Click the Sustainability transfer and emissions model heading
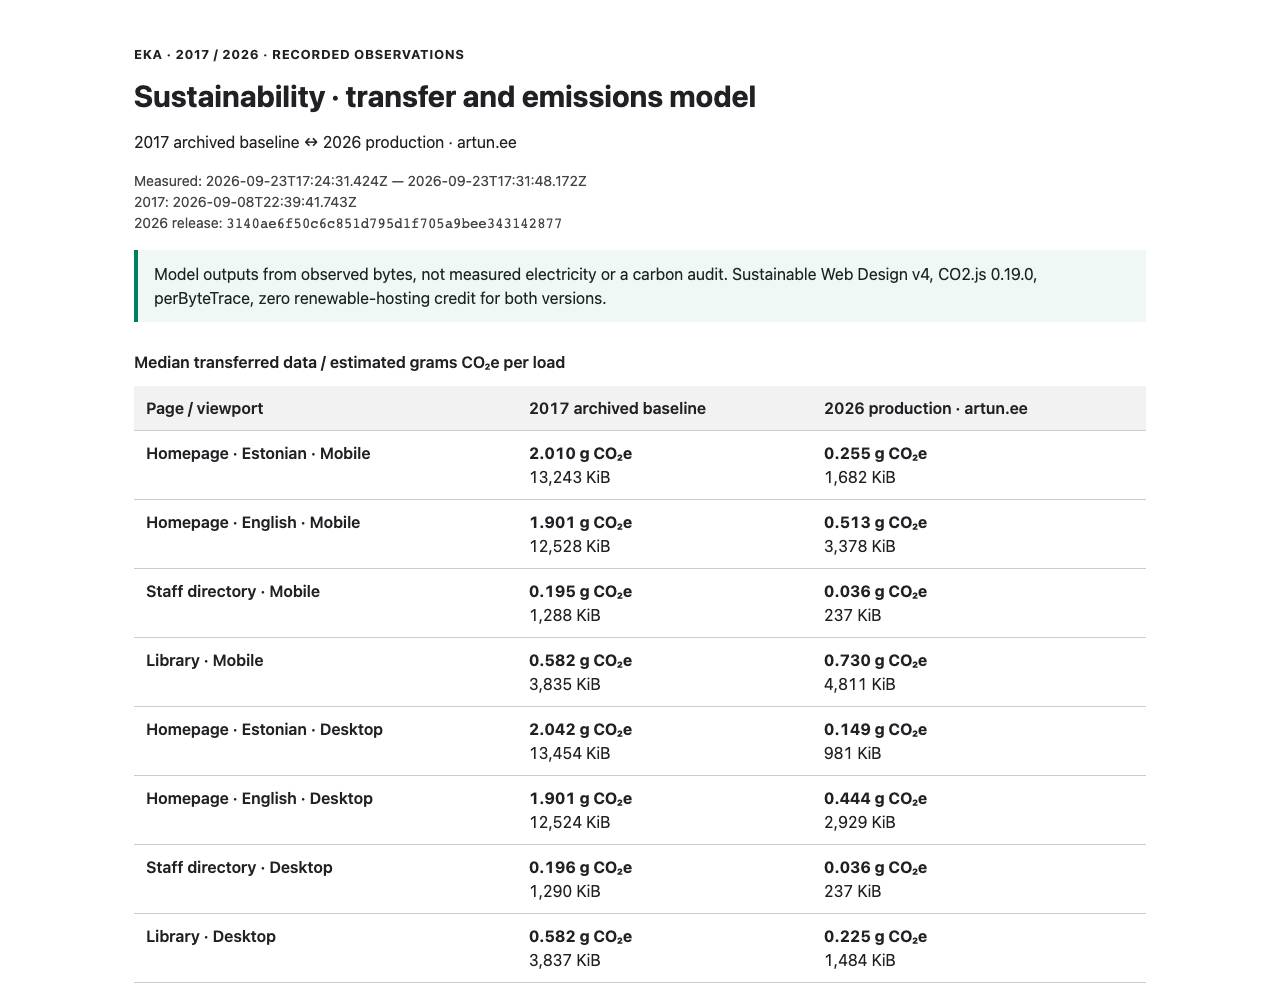The height and width of the screenshot is (1000, 1280). point(445,97)
